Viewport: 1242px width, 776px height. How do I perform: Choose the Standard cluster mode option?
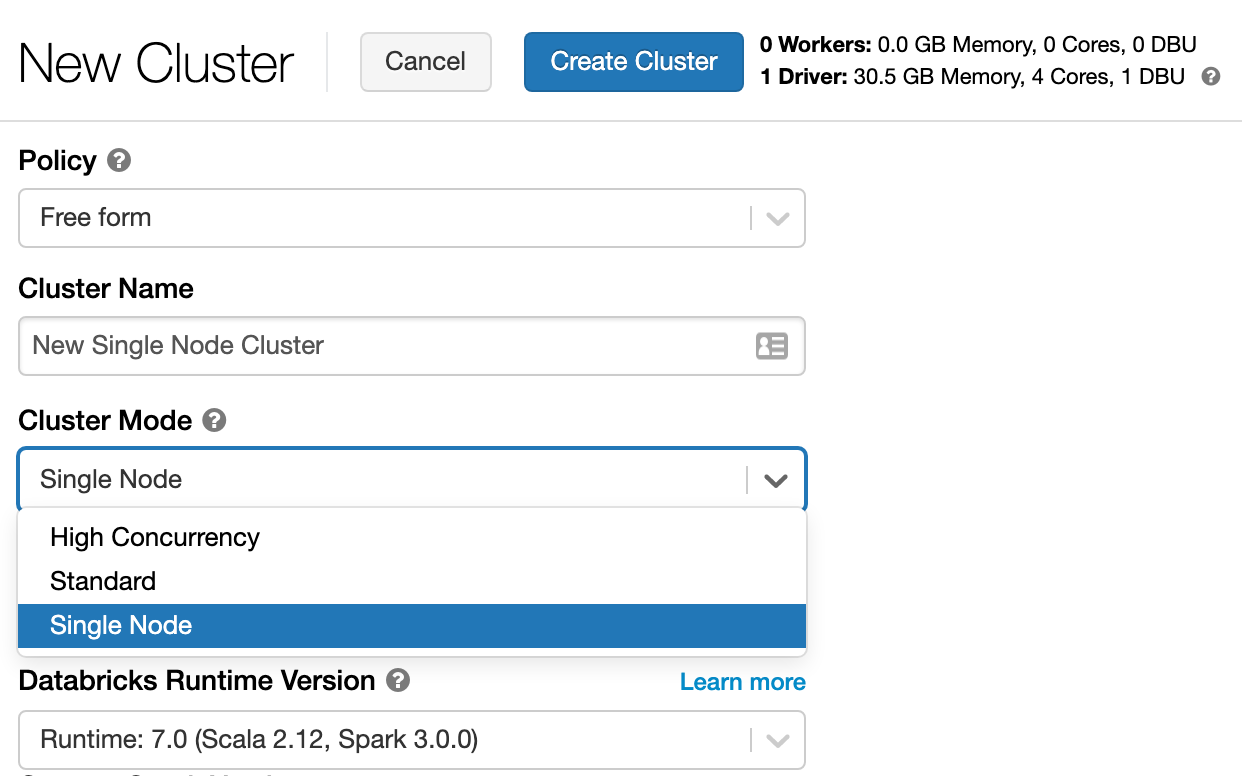point(103,581)
